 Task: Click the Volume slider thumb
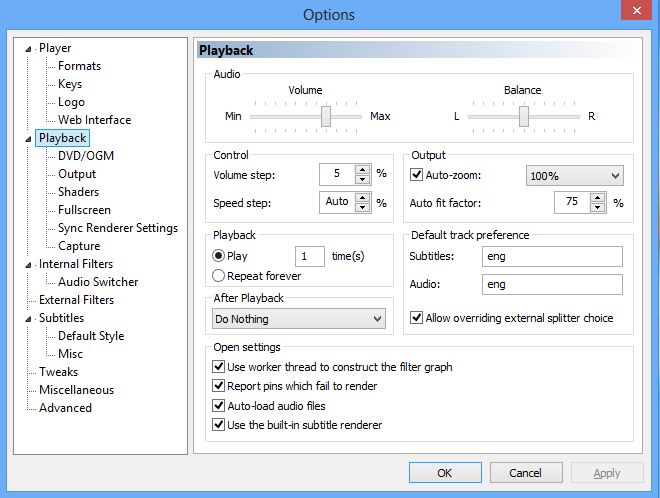pos(325,117)
